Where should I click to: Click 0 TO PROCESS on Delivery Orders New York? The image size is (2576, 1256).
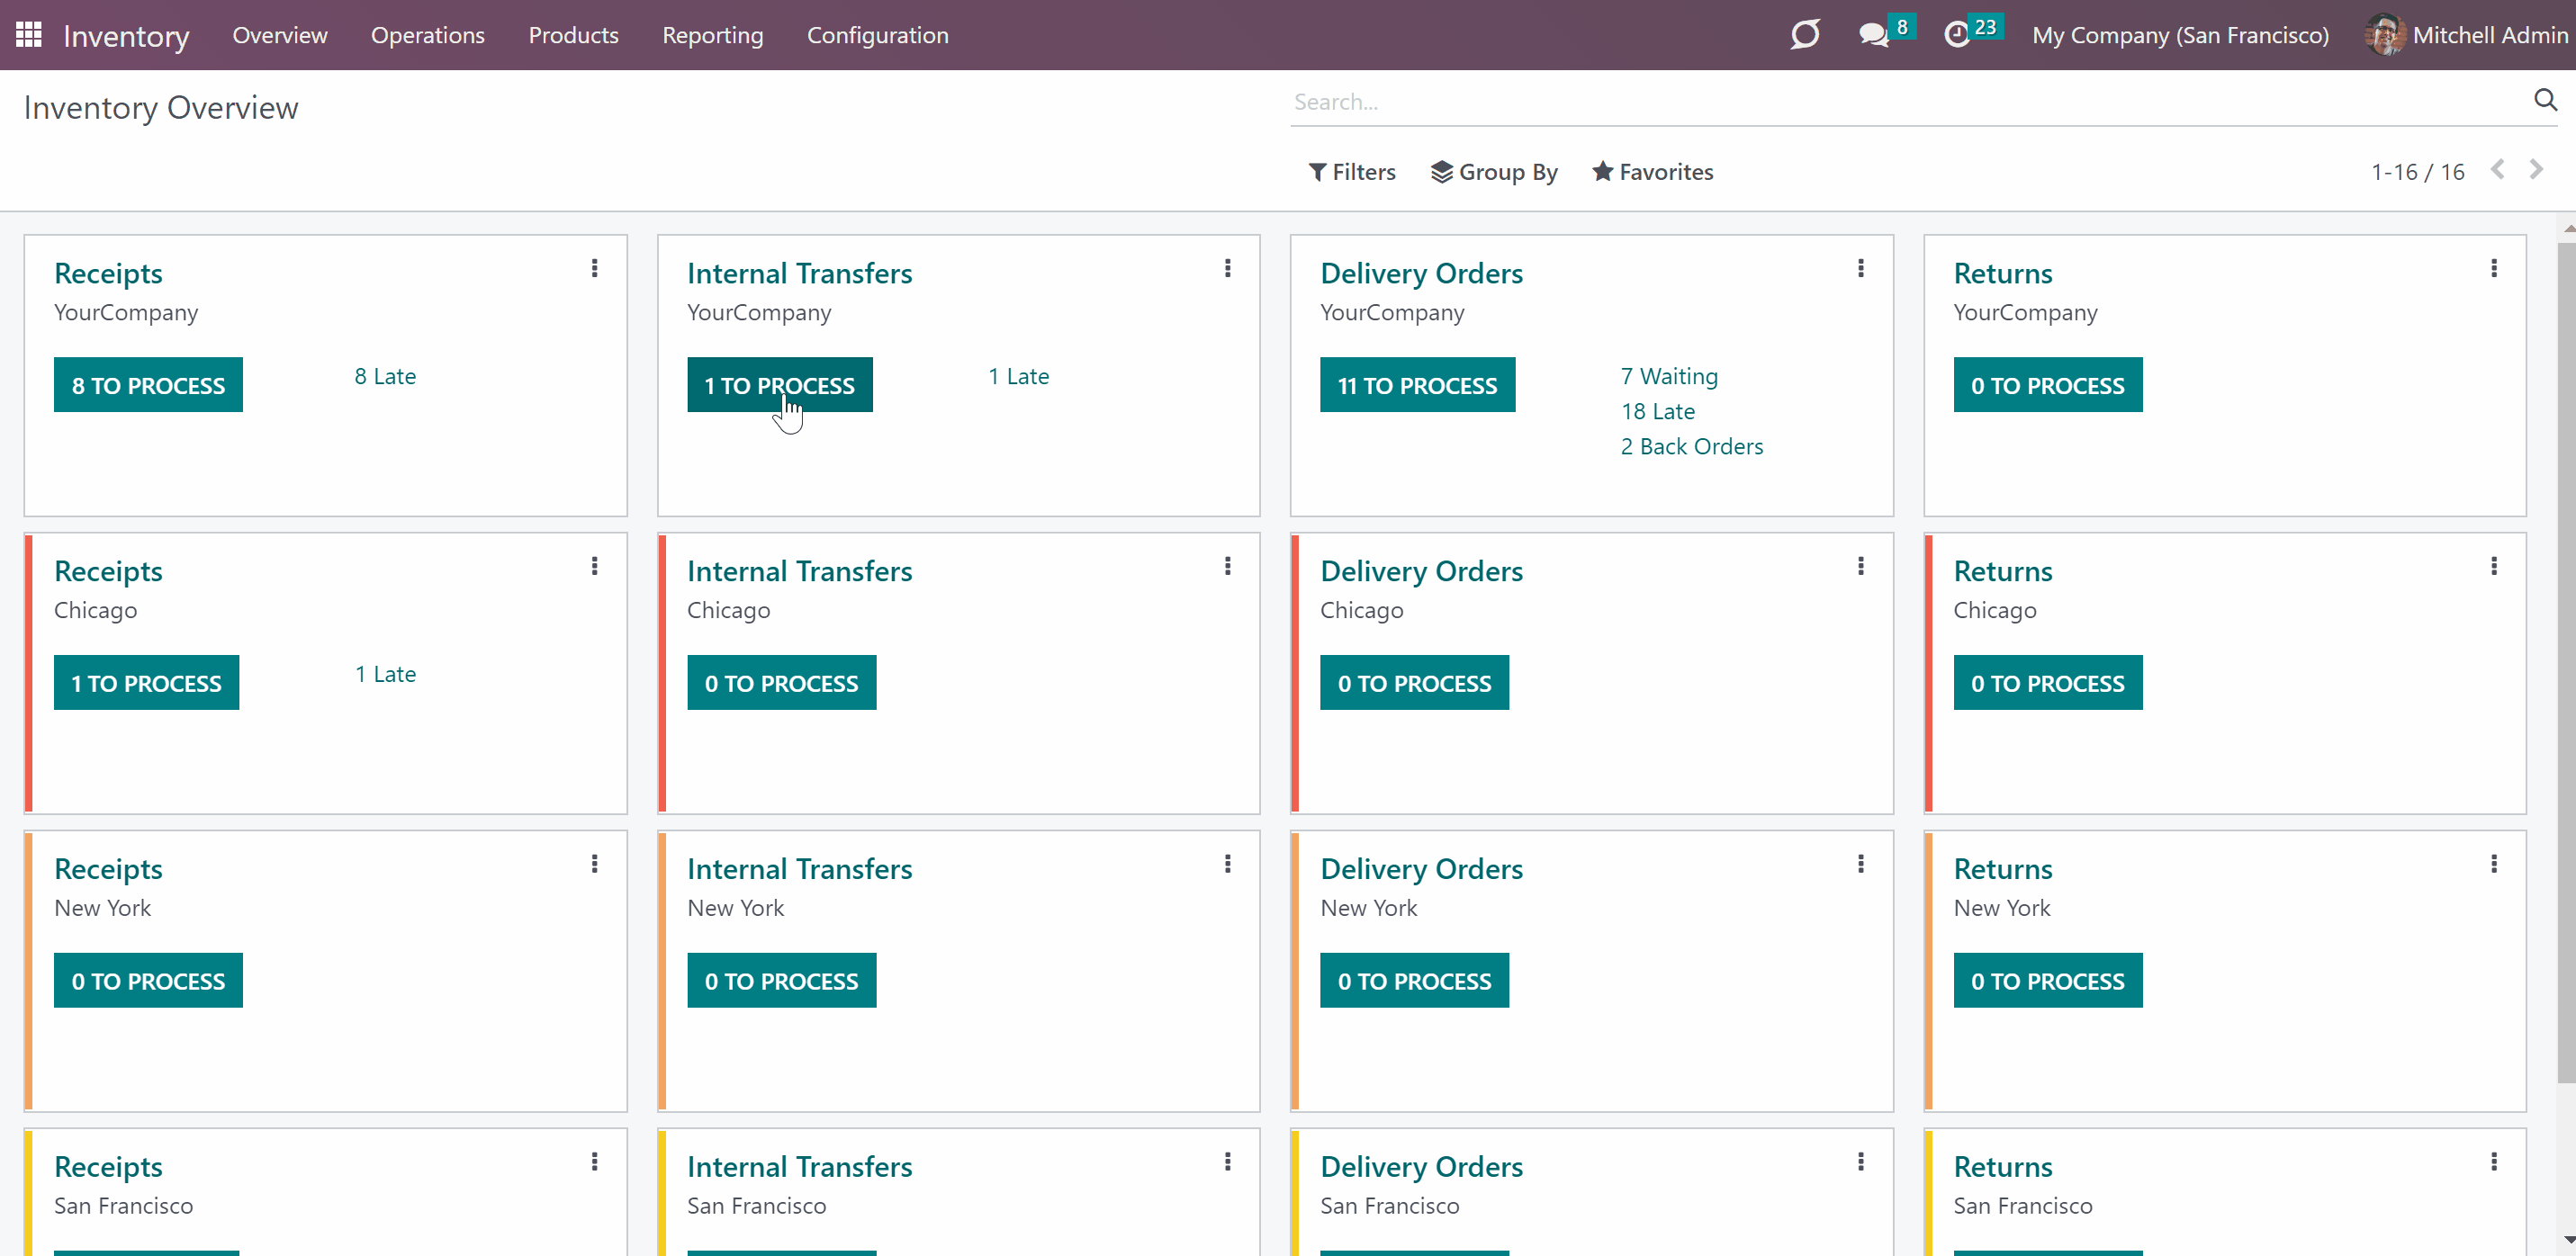tap(1415, 981)
